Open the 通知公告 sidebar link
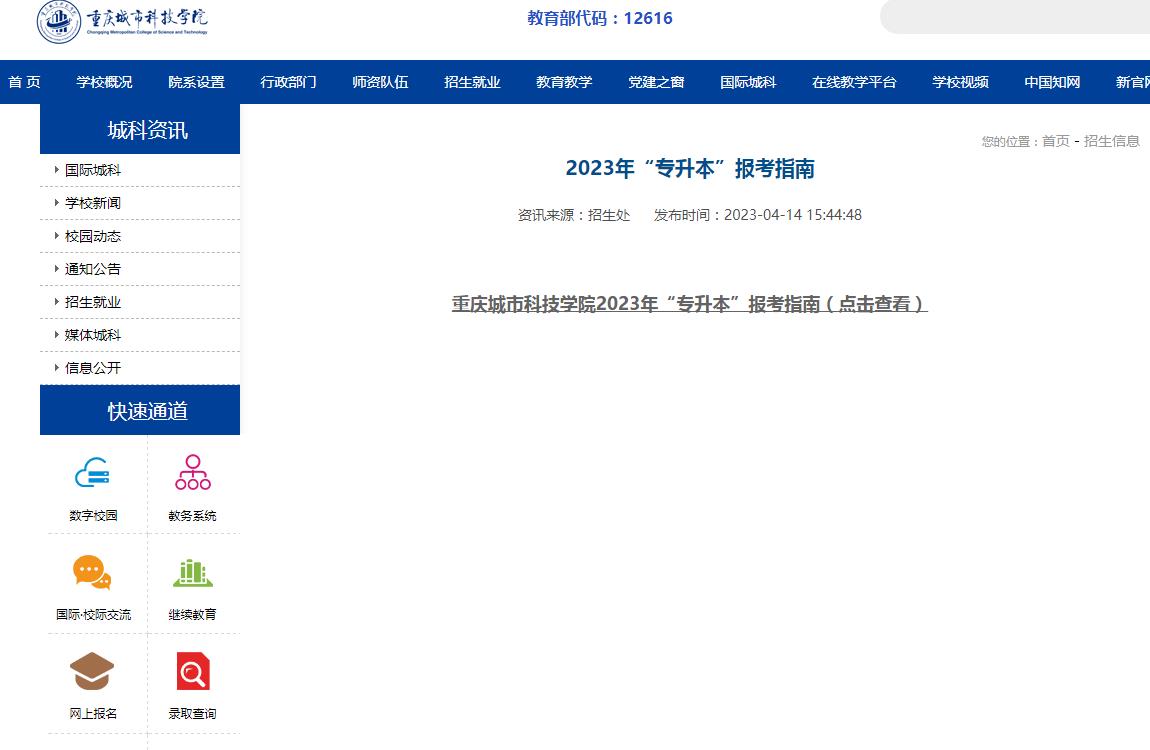 pyautogui.click(x=92, y=269)
